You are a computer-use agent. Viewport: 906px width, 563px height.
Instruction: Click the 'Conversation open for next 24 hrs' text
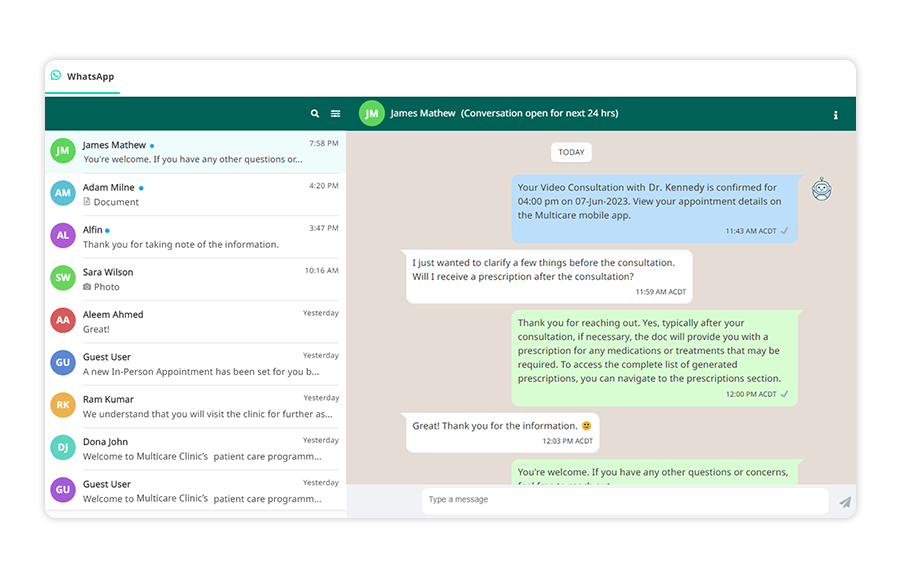click(x=540, y=113)
